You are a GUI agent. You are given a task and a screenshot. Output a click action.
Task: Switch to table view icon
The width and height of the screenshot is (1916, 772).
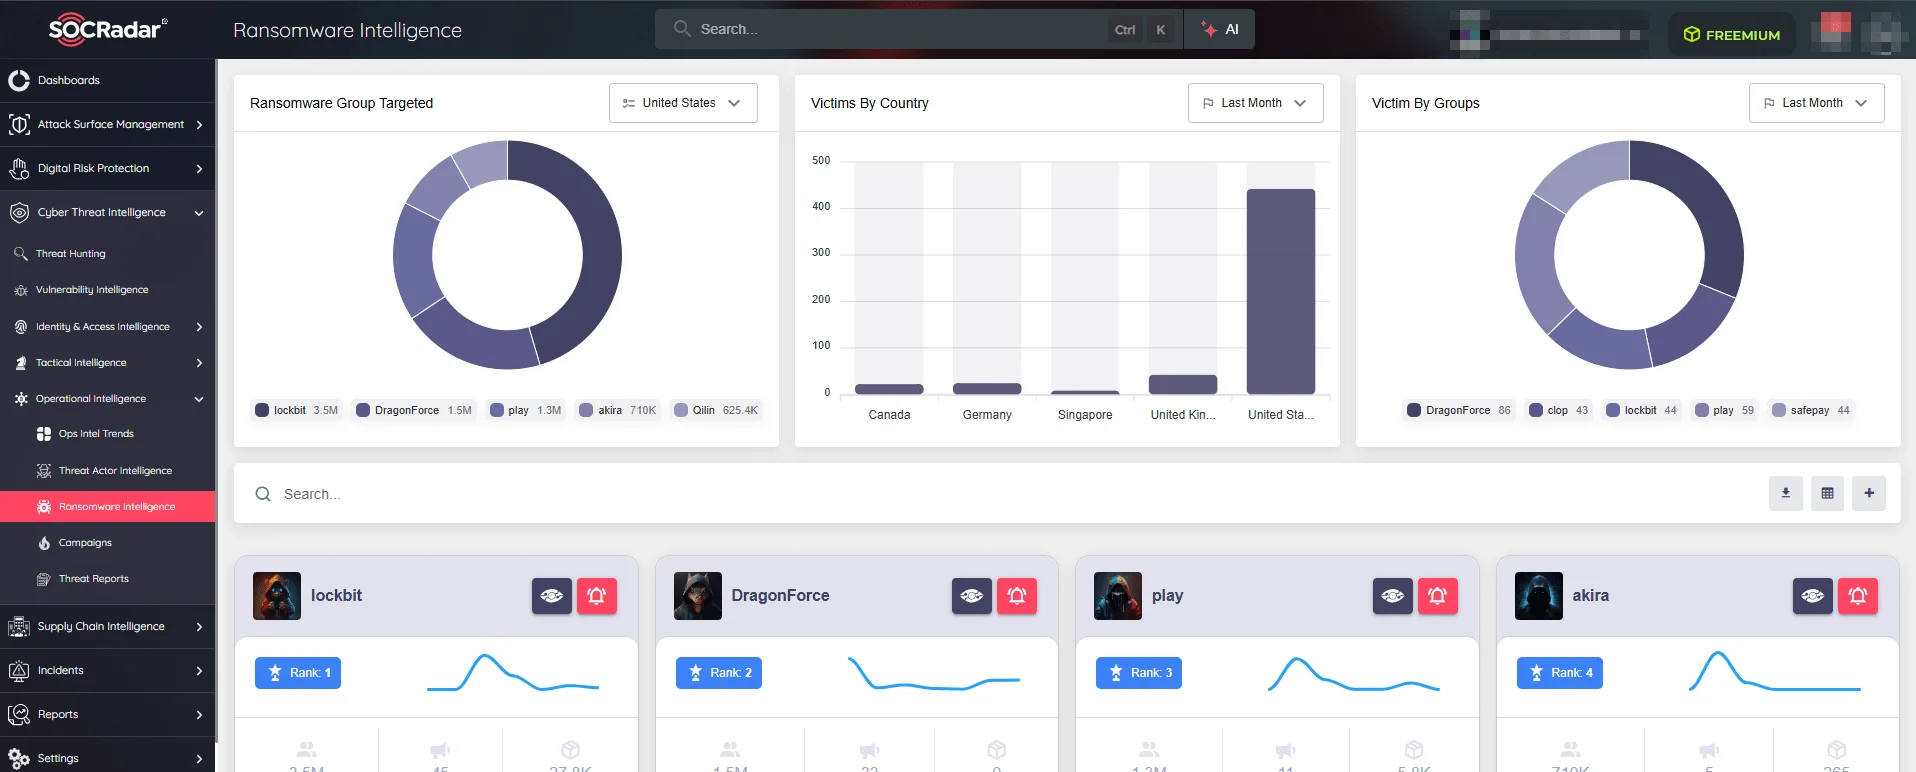coord(1827,493)
